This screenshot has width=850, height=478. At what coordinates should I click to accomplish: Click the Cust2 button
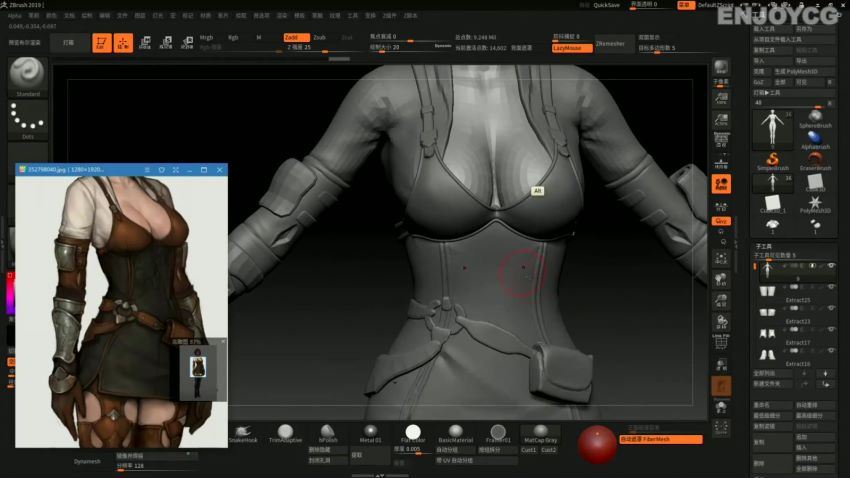click(x=549, y=450)
